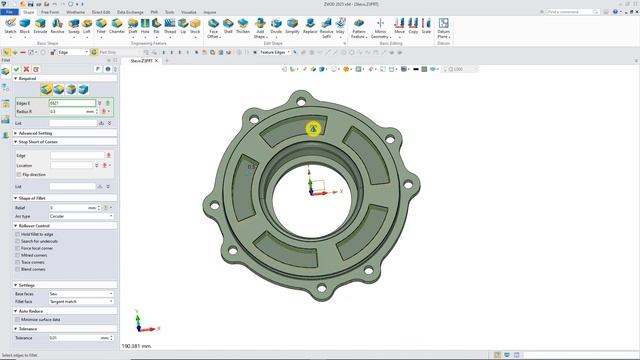Open the Data Exchange tab
Viewport: 640px width, 360px height.
[x=130, y=12]
